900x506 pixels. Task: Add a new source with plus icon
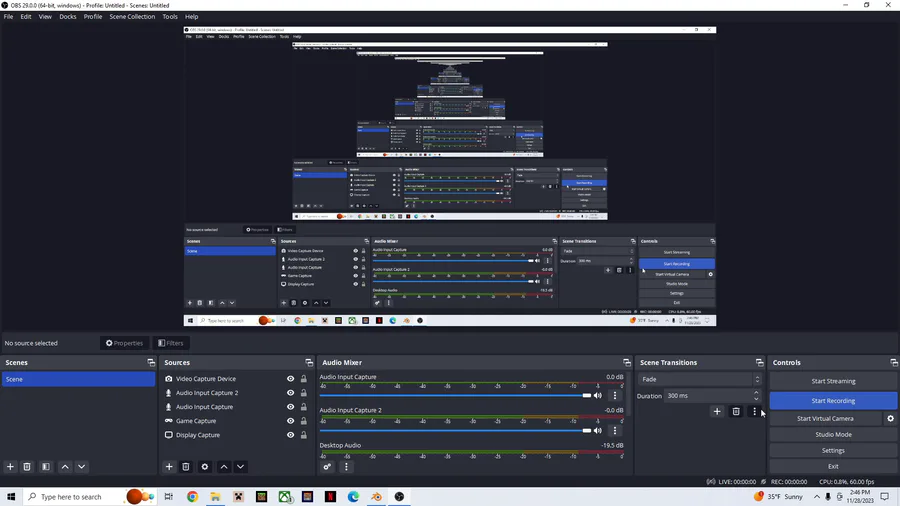[x=169, y=466]
